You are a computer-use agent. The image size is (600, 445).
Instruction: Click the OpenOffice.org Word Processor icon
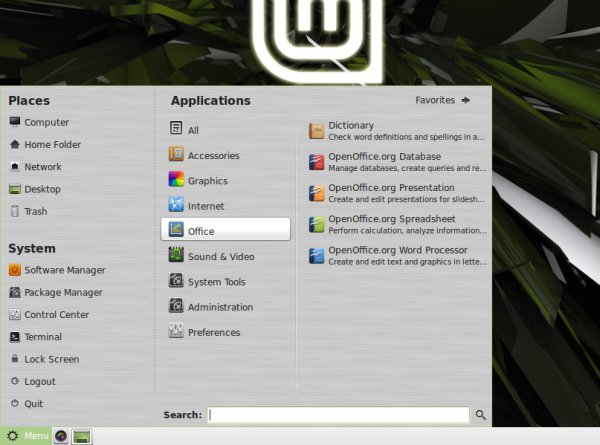[316, 256]
